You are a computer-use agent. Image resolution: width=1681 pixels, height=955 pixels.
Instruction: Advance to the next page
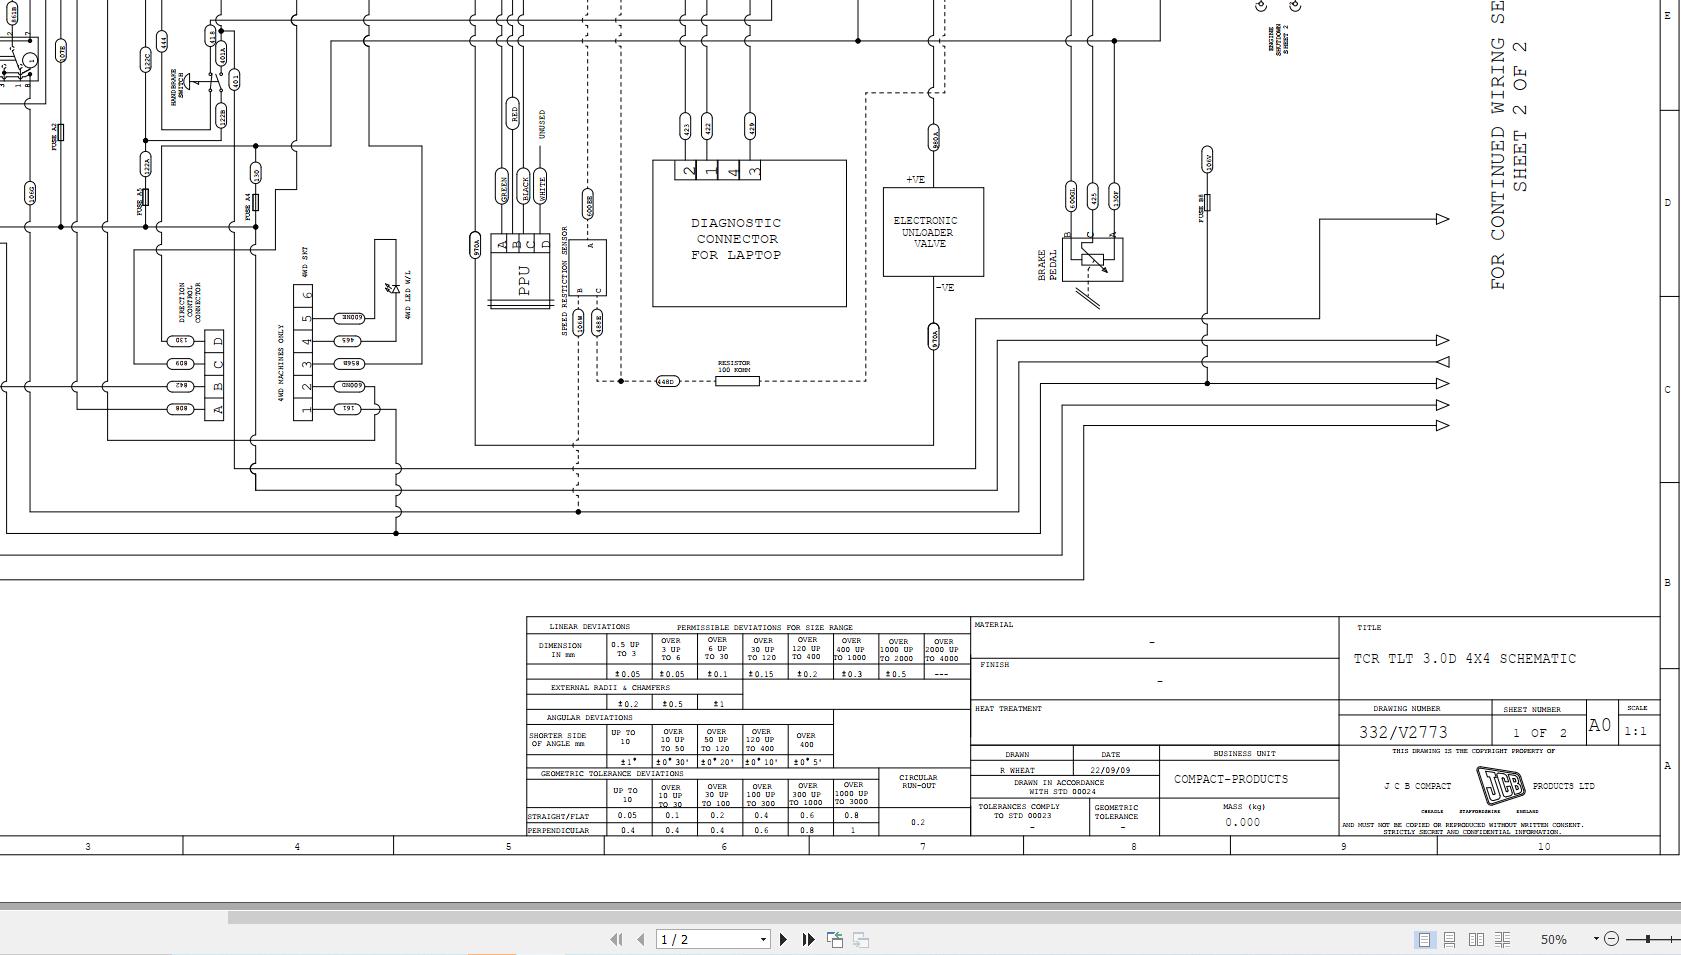784,939
